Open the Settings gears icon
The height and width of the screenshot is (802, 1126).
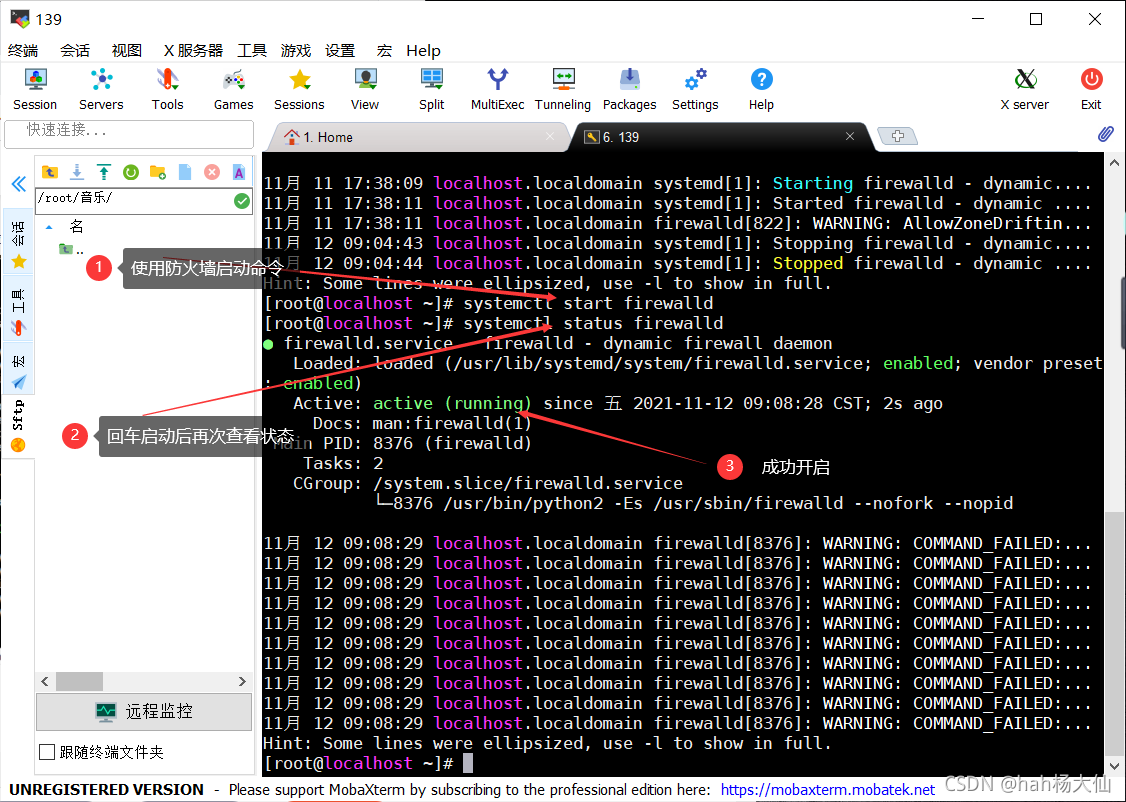click(695, 89)
